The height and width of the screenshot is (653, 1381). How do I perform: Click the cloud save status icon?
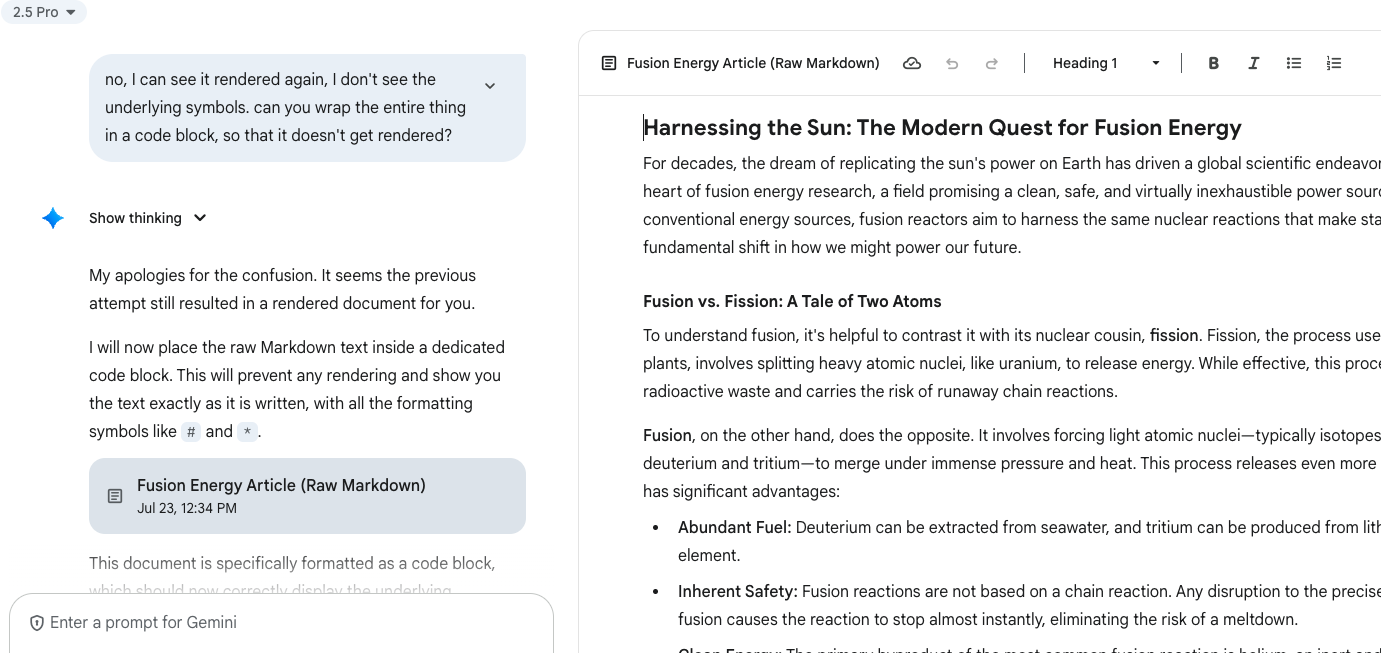[x=911, y=63]
